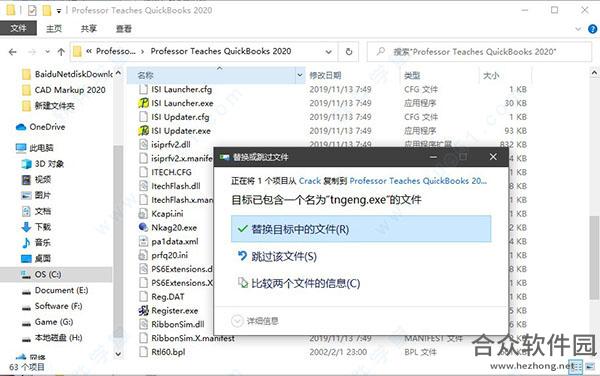Click the Crack source folder link

310,181
